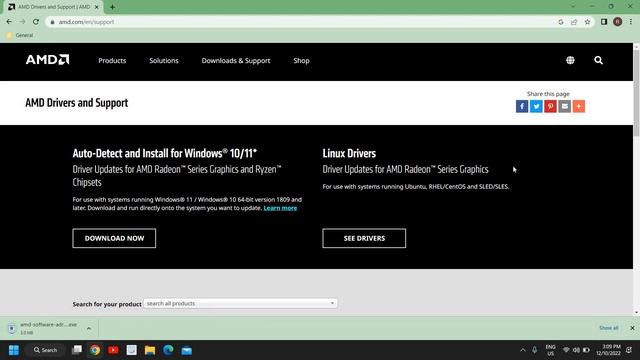Viewport: 640px width, 360px height.
Task: Expand the search all products dropdown
Action: click(240, 303)
